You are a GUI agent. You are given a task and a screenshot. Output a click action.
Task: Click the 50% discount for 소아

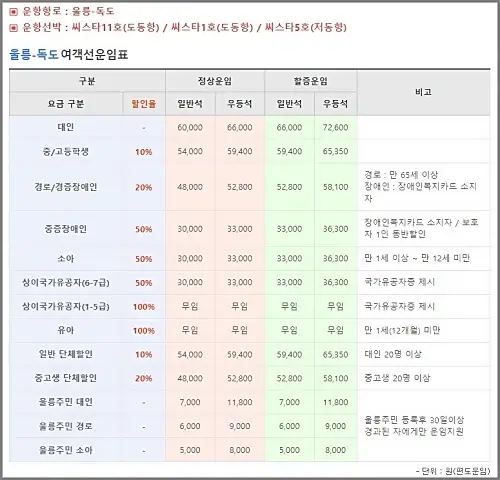tap(144, 259)
